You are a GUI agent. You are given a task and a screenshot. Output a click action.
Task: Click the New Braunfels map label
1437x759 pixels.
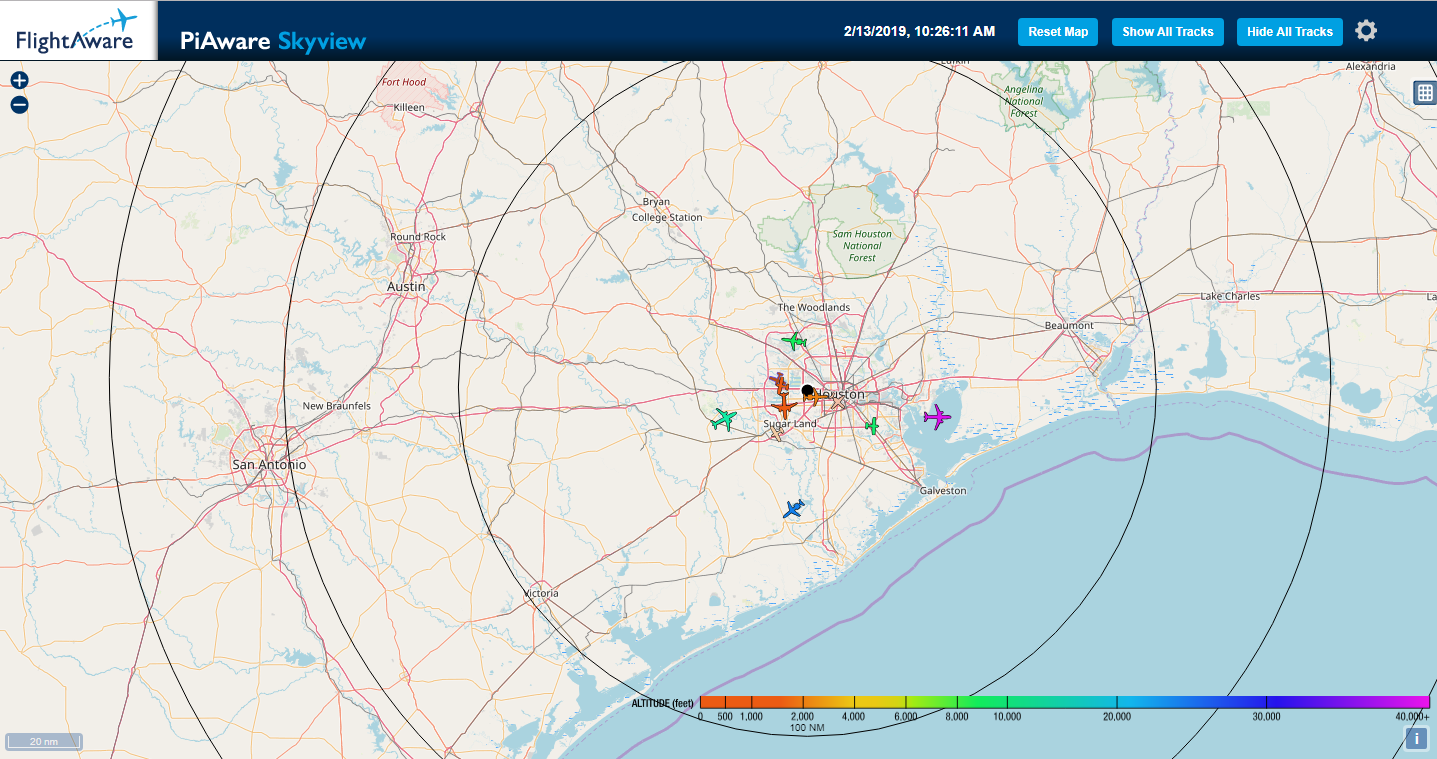point(337,406)
